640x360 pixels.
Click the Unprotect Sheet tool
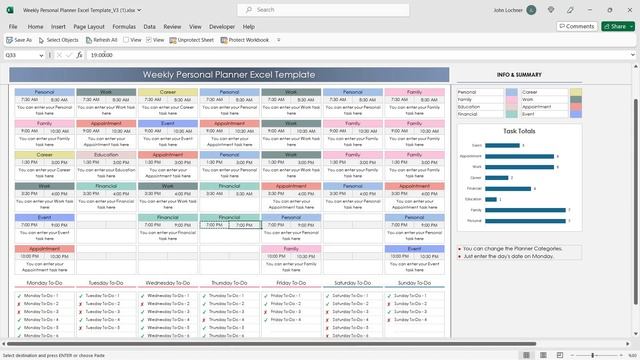click(x=191, y=40)
